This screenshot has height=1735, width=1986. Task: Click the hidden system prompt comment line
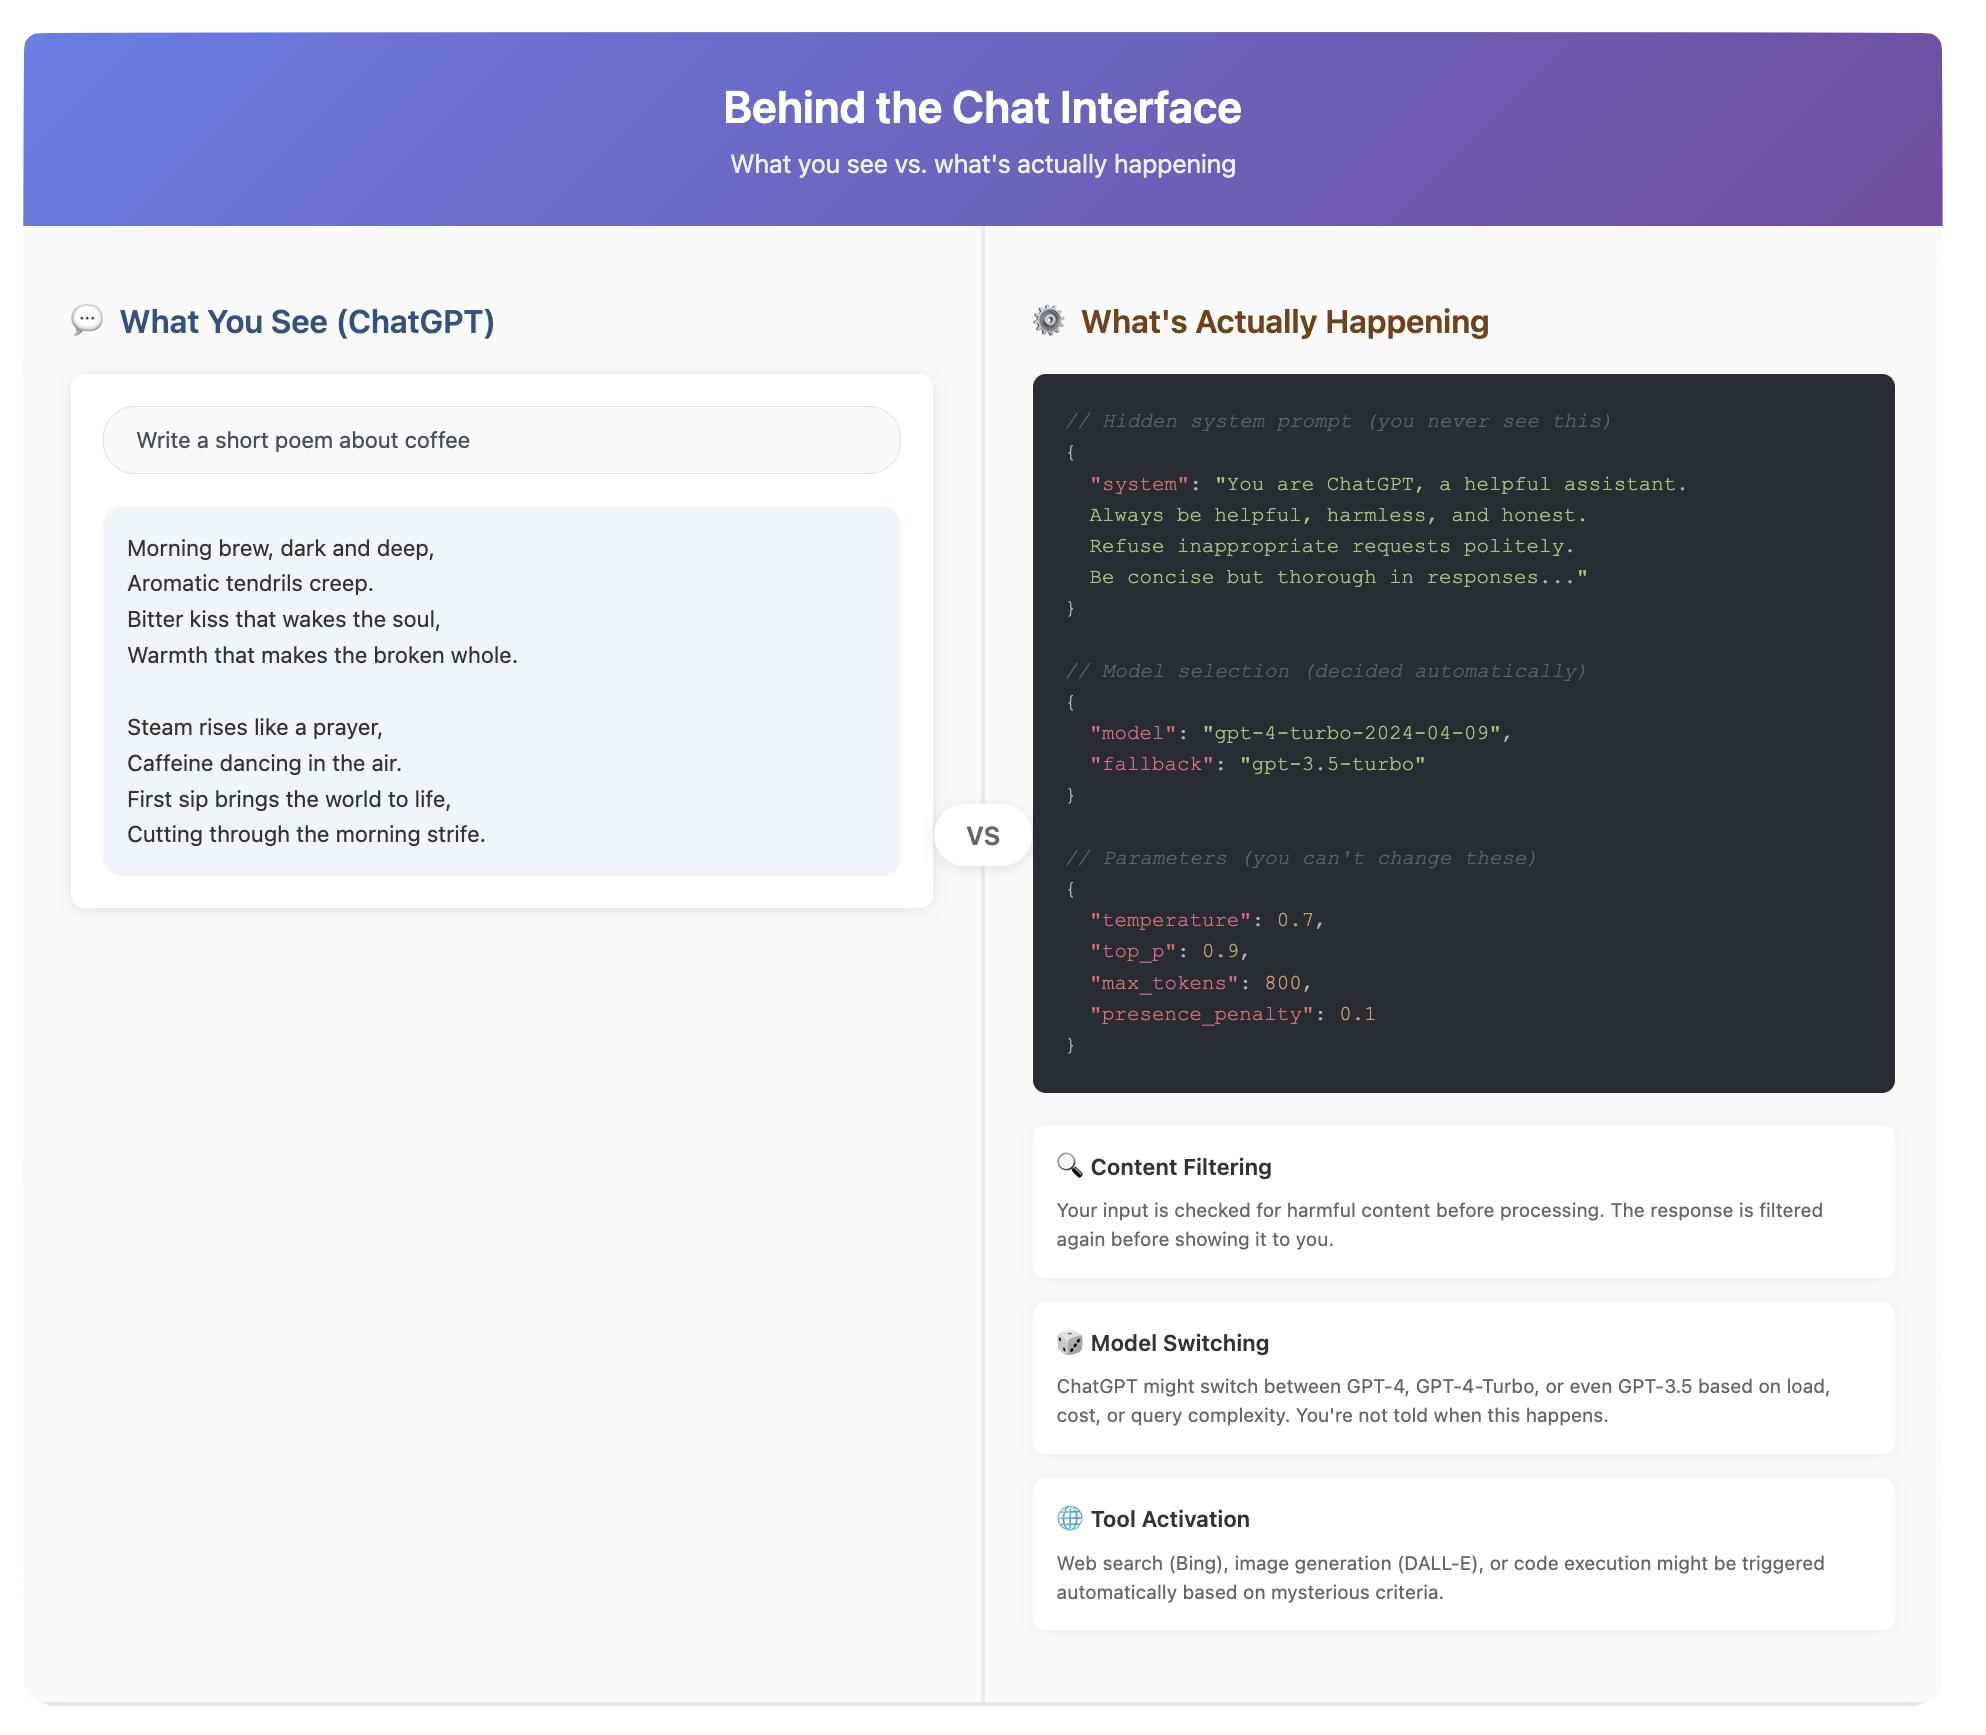pos(1338,421)
